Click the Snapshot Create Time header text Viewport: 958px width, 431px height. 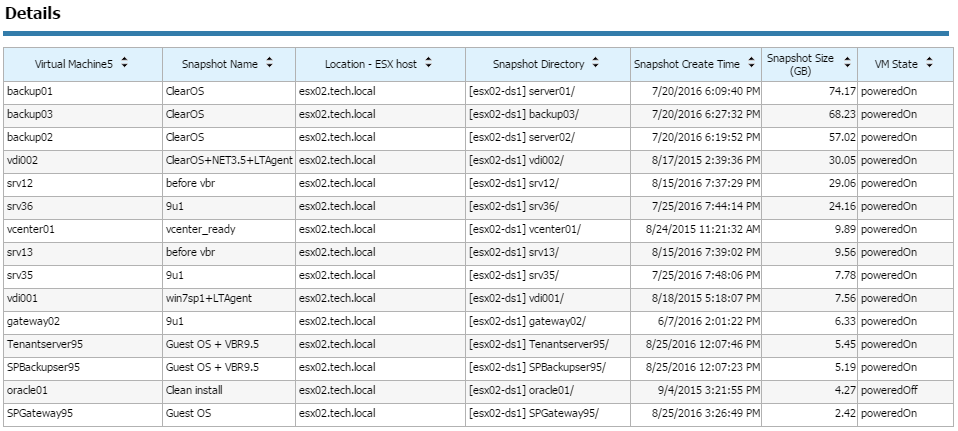tap(687, 64)
